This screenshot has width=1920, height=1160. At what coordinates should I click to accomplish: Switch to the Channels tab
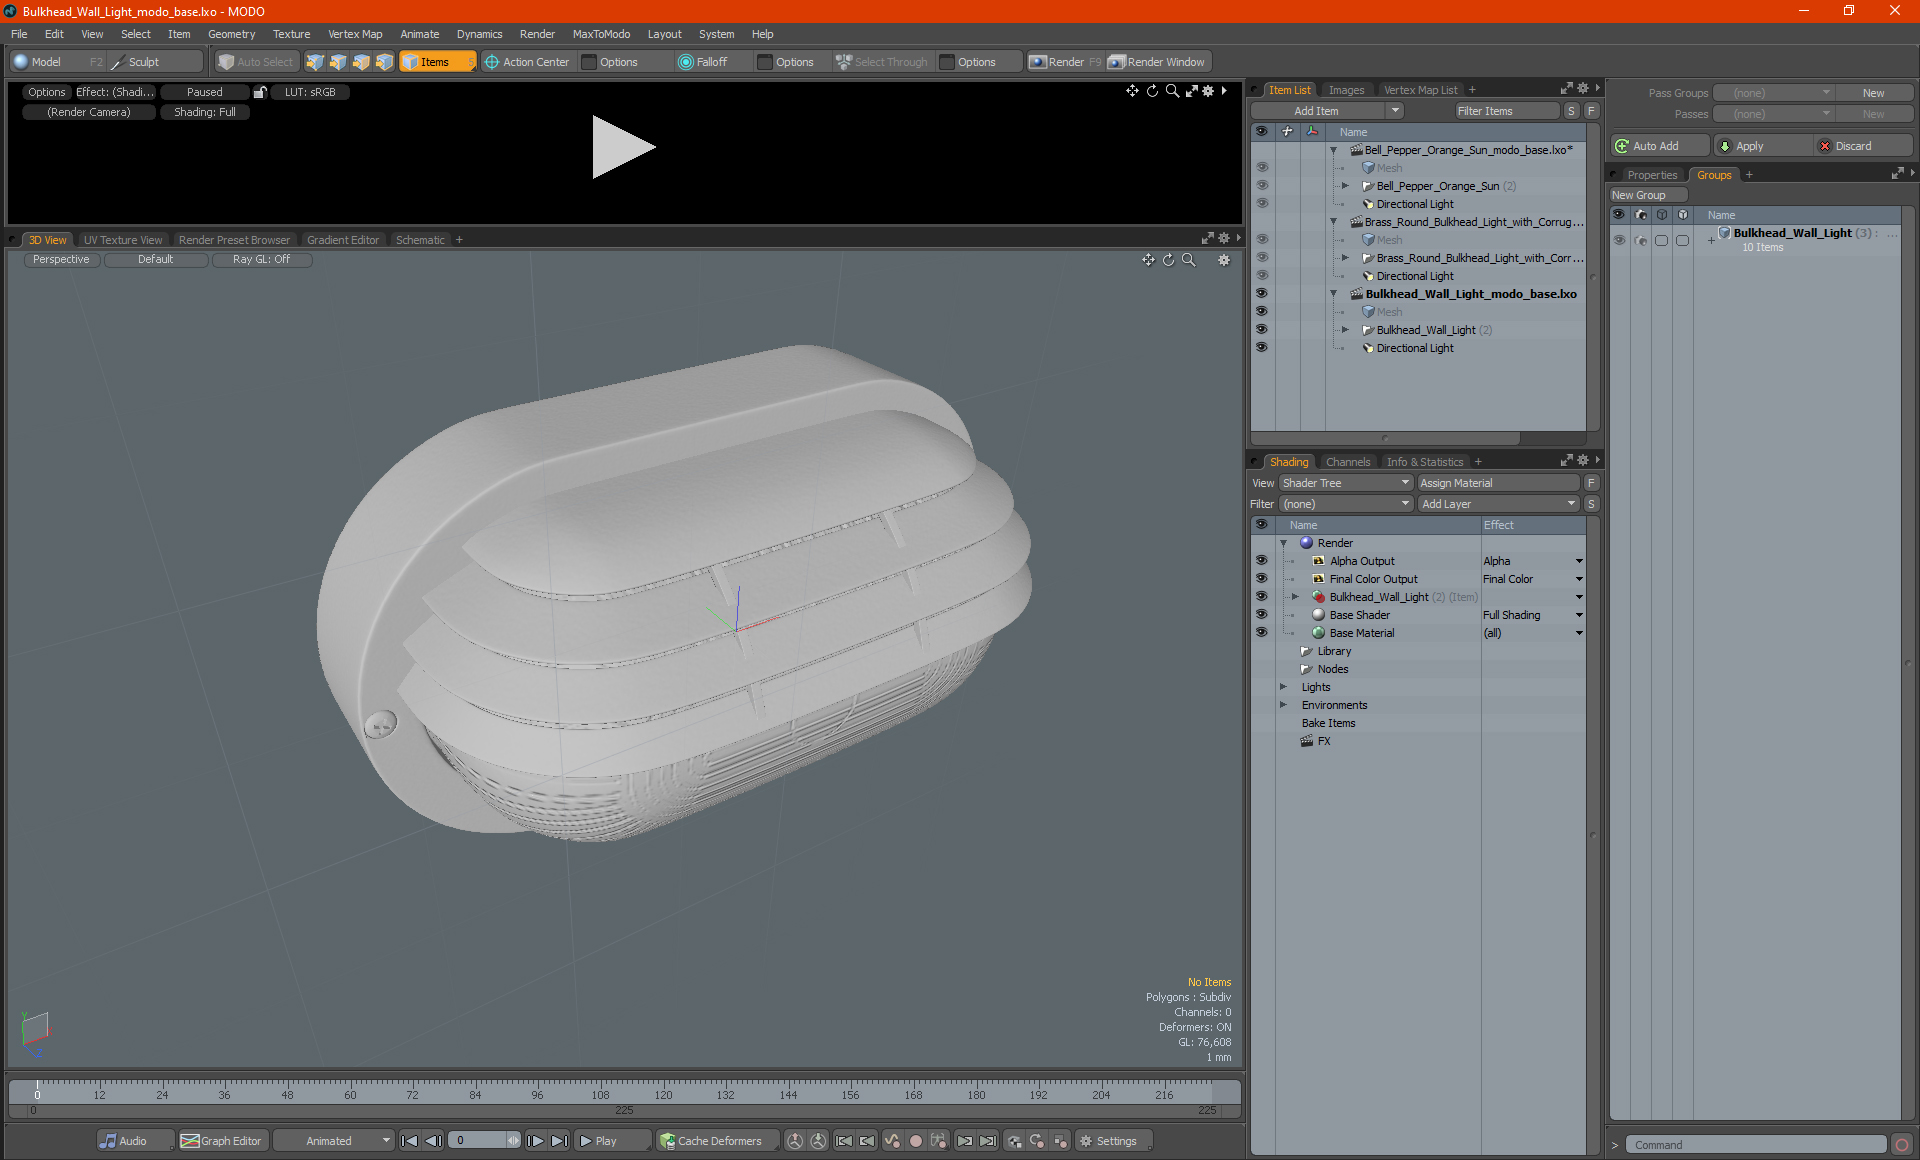[1347, 462]
